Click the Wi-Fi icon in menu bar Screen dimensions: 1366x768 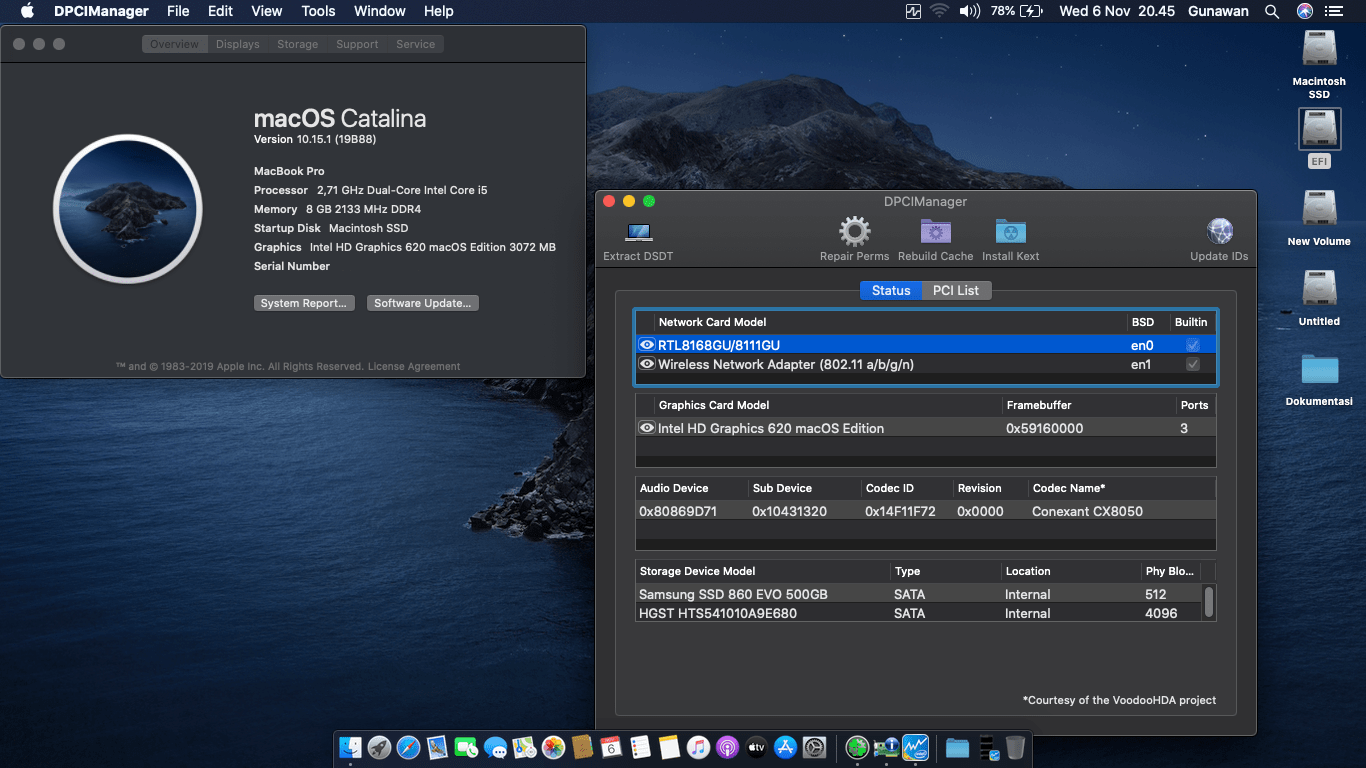coord(939,11)
